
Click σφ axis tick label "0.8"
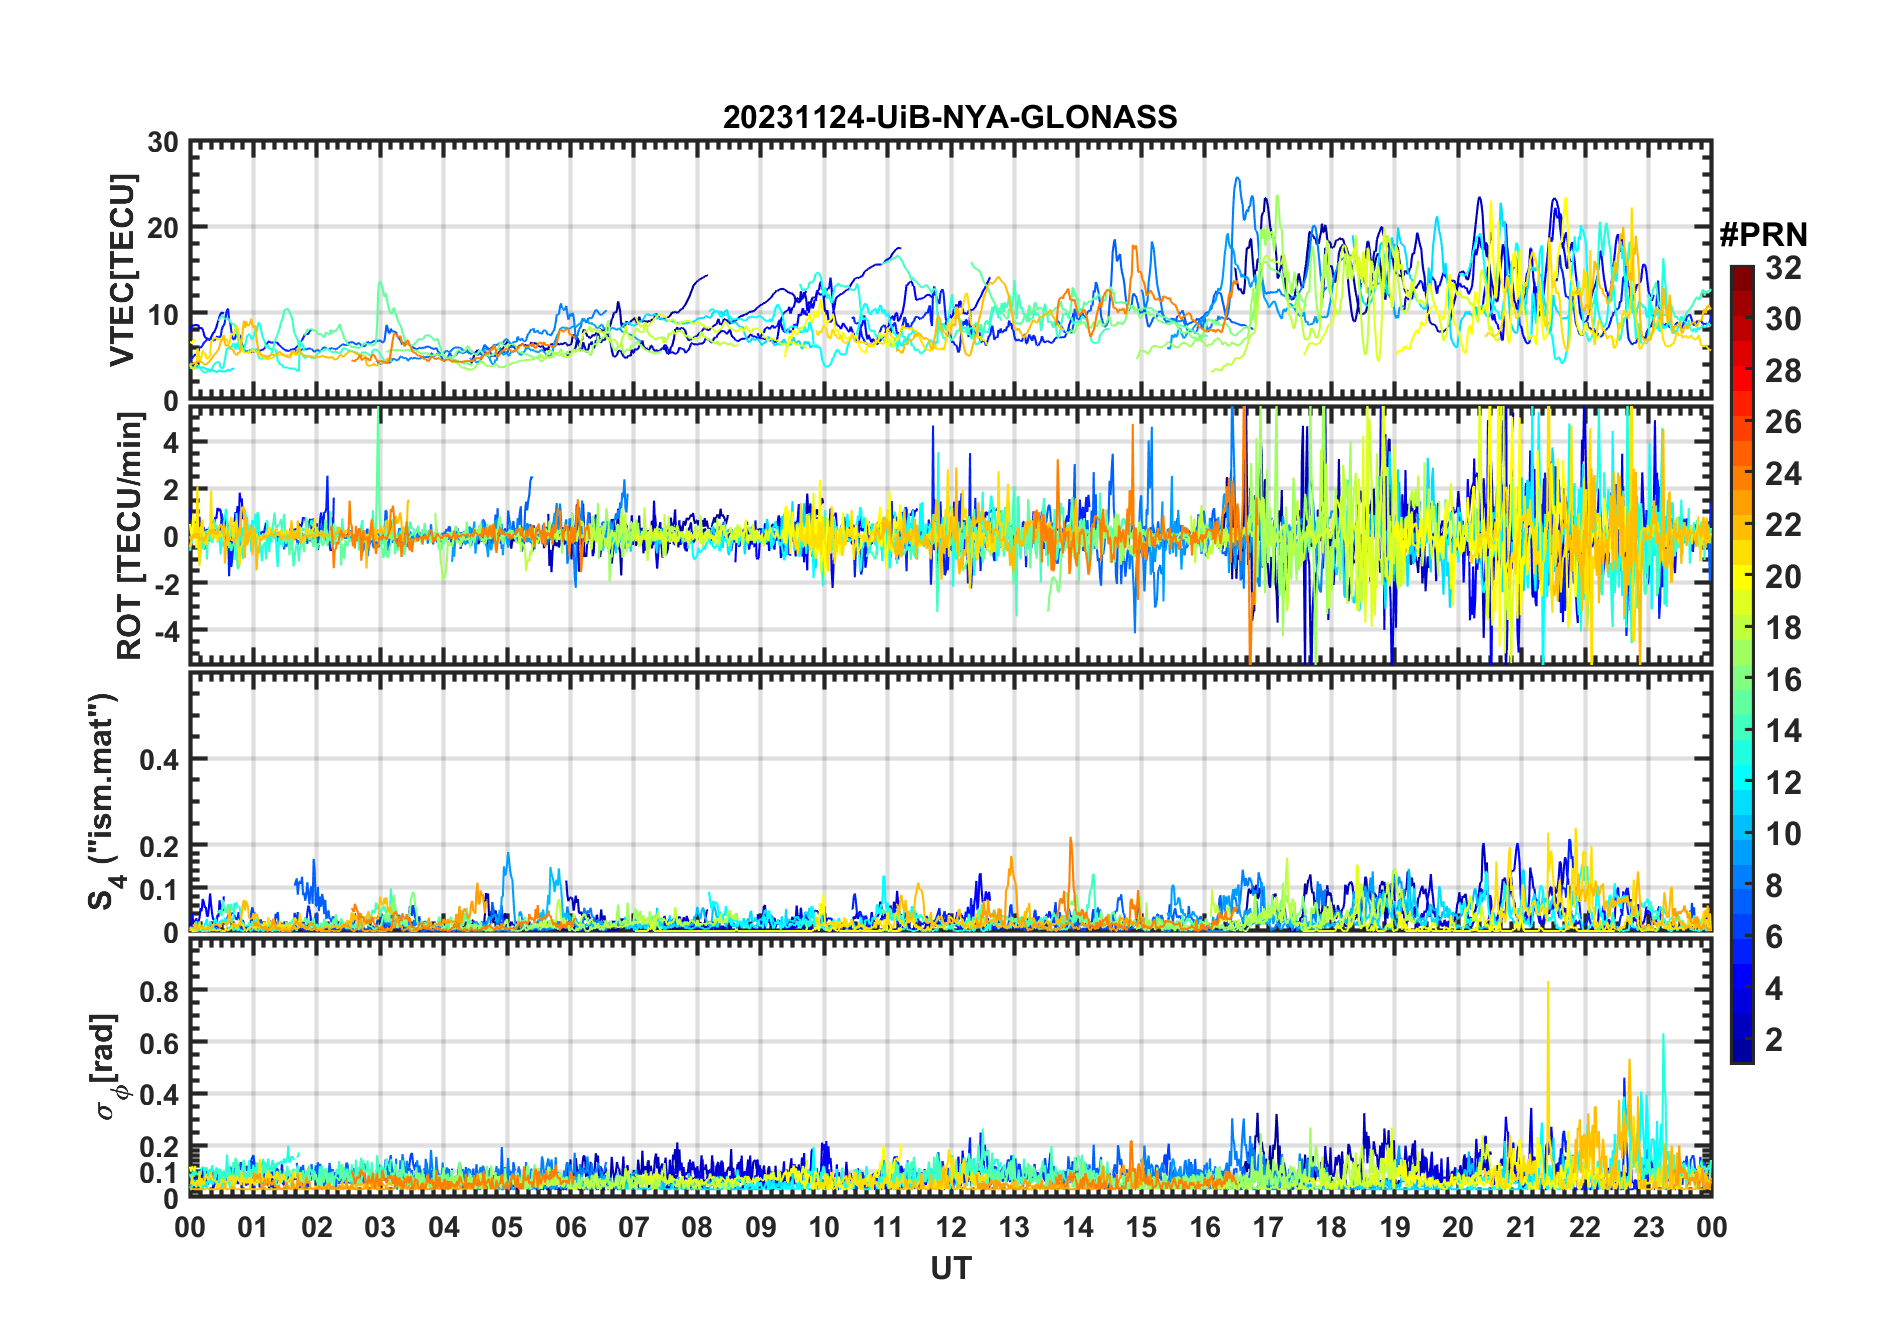[159, 990]
